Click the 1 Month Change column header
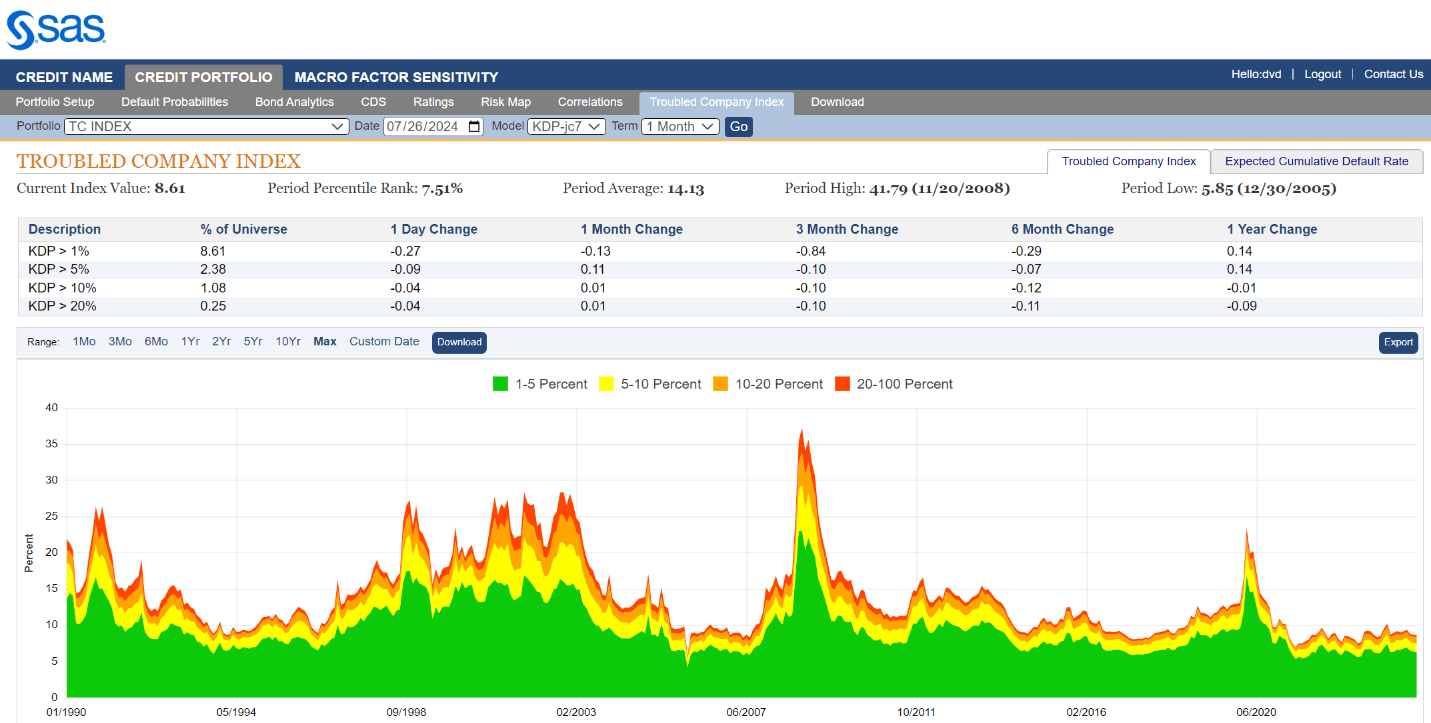Viewport: 1431px width, 723px height. [x=632, y=229]
